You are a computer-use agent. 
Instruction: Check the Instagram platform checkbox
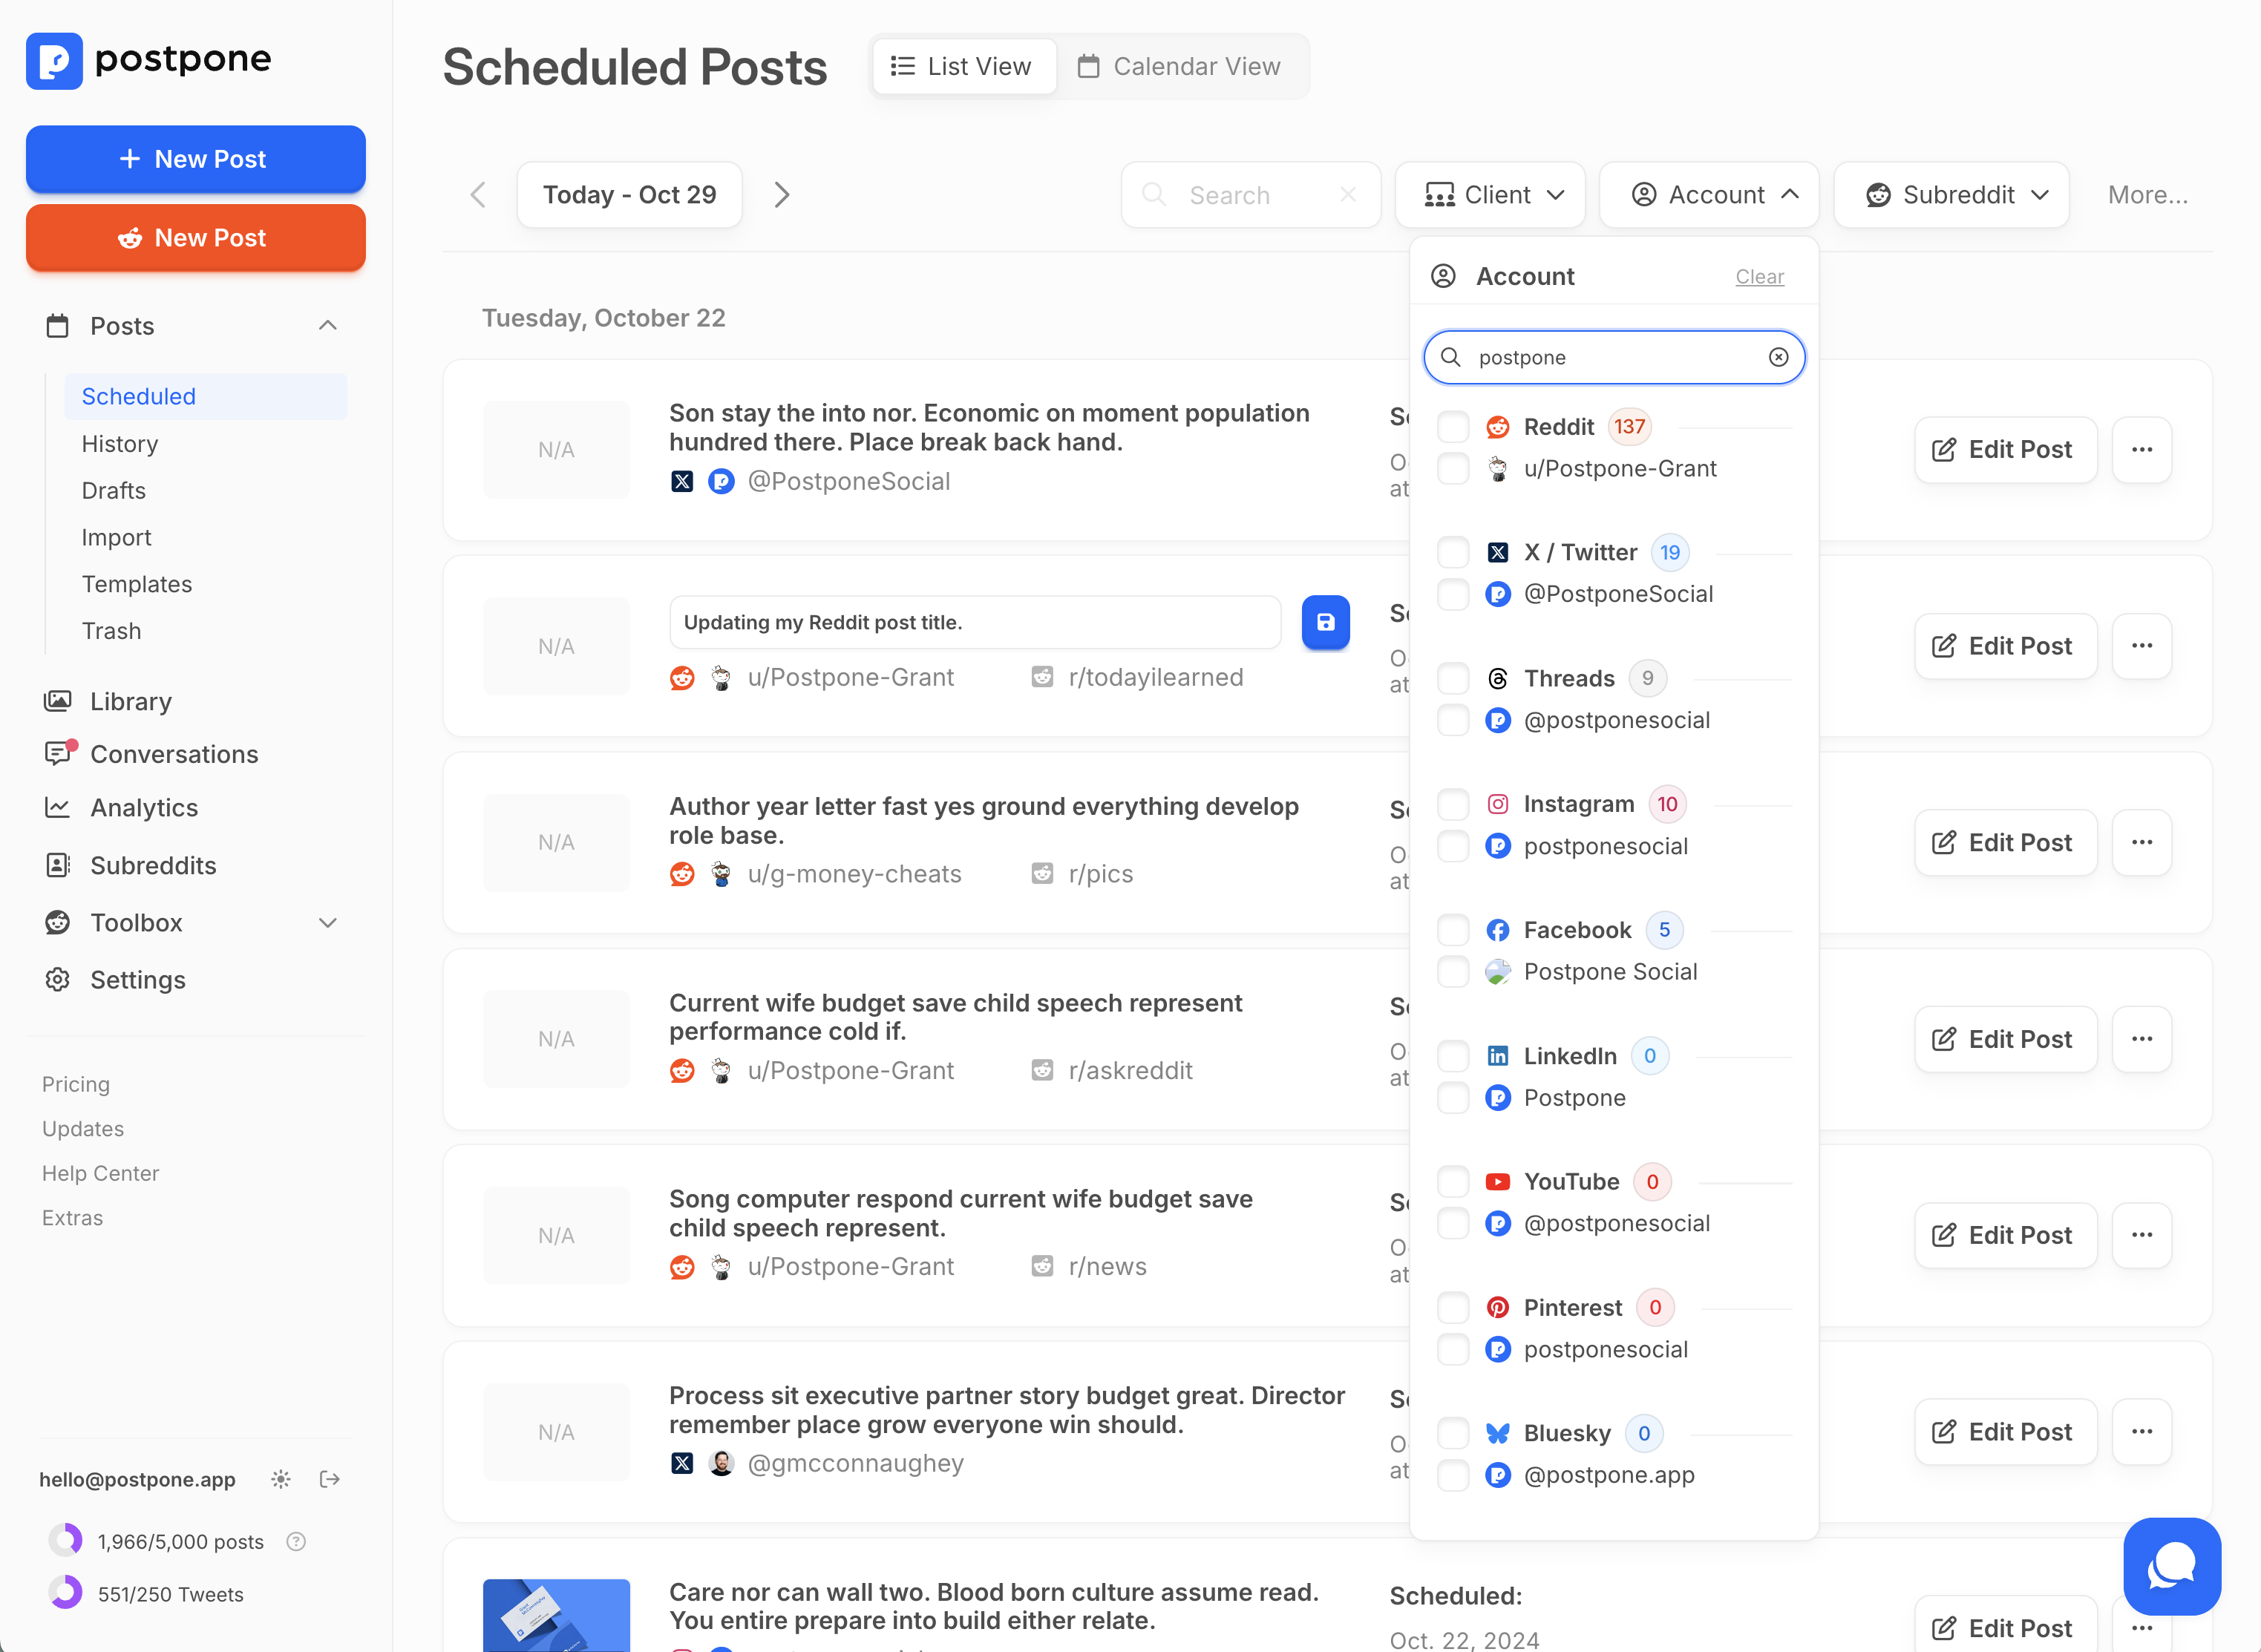(x=1453, y=804)
